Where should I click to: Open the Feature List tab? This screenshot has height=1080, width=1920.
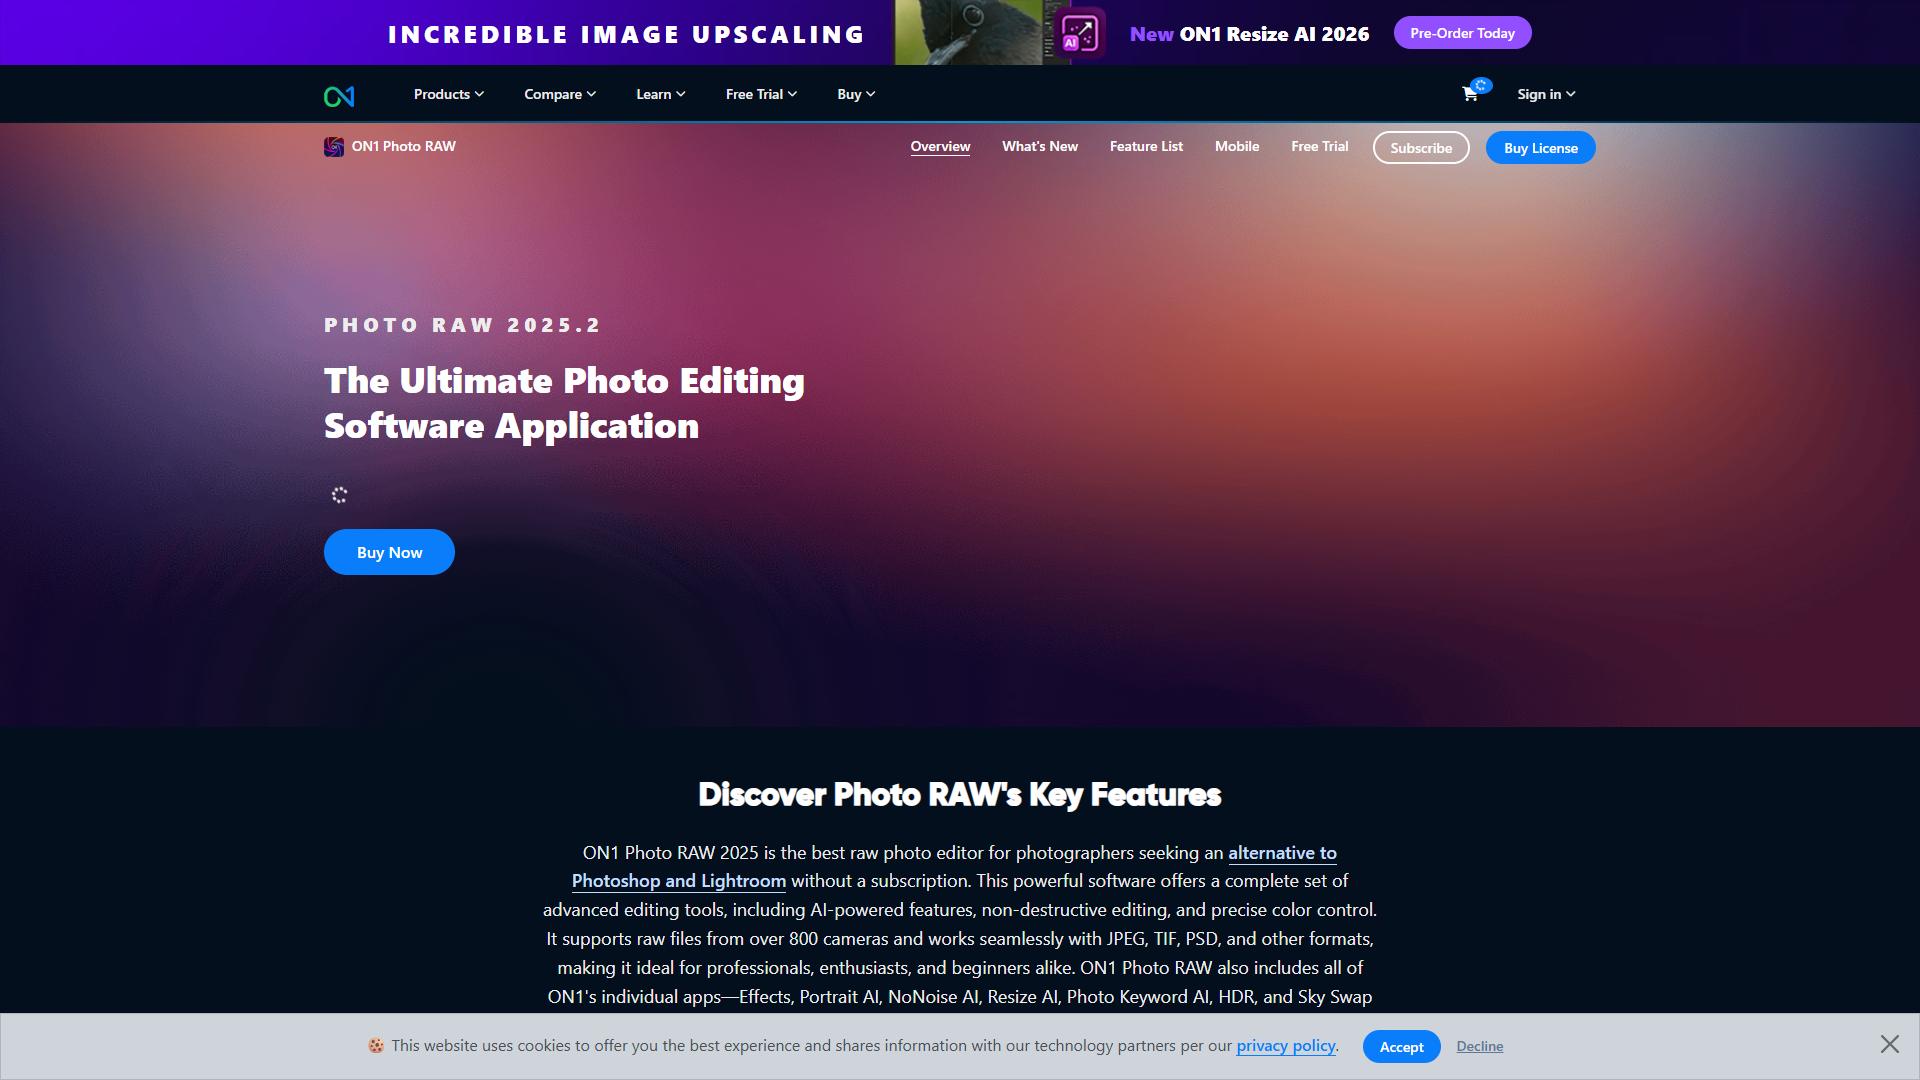pos(1146,146)
